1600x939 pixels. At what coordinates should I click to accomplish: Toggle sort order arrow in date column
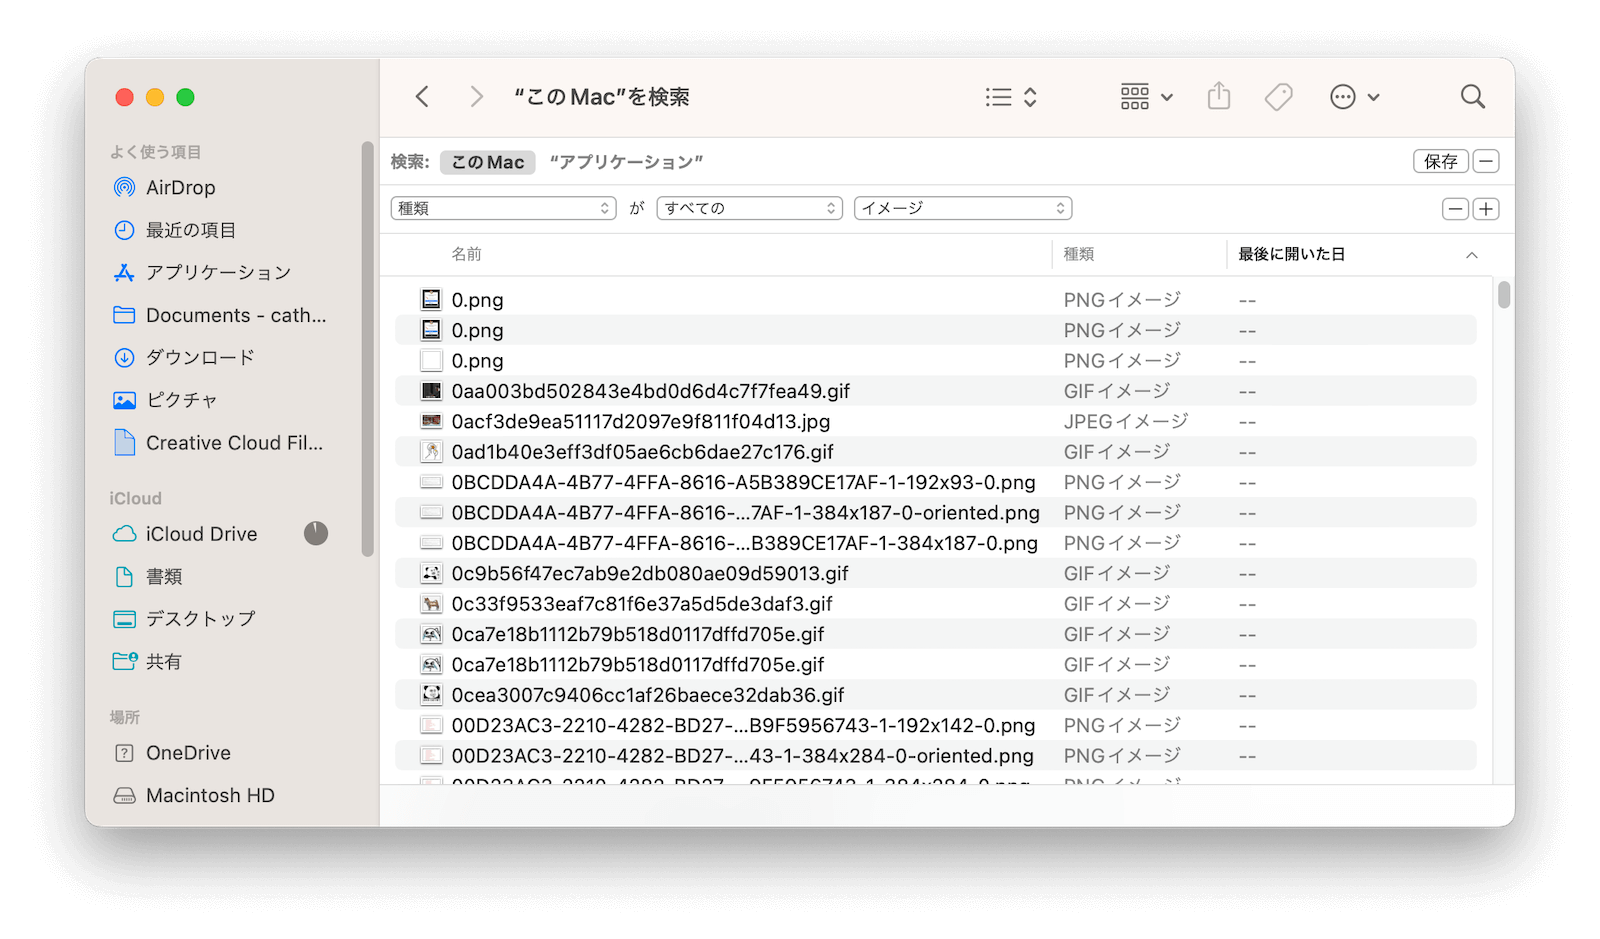1471,255
